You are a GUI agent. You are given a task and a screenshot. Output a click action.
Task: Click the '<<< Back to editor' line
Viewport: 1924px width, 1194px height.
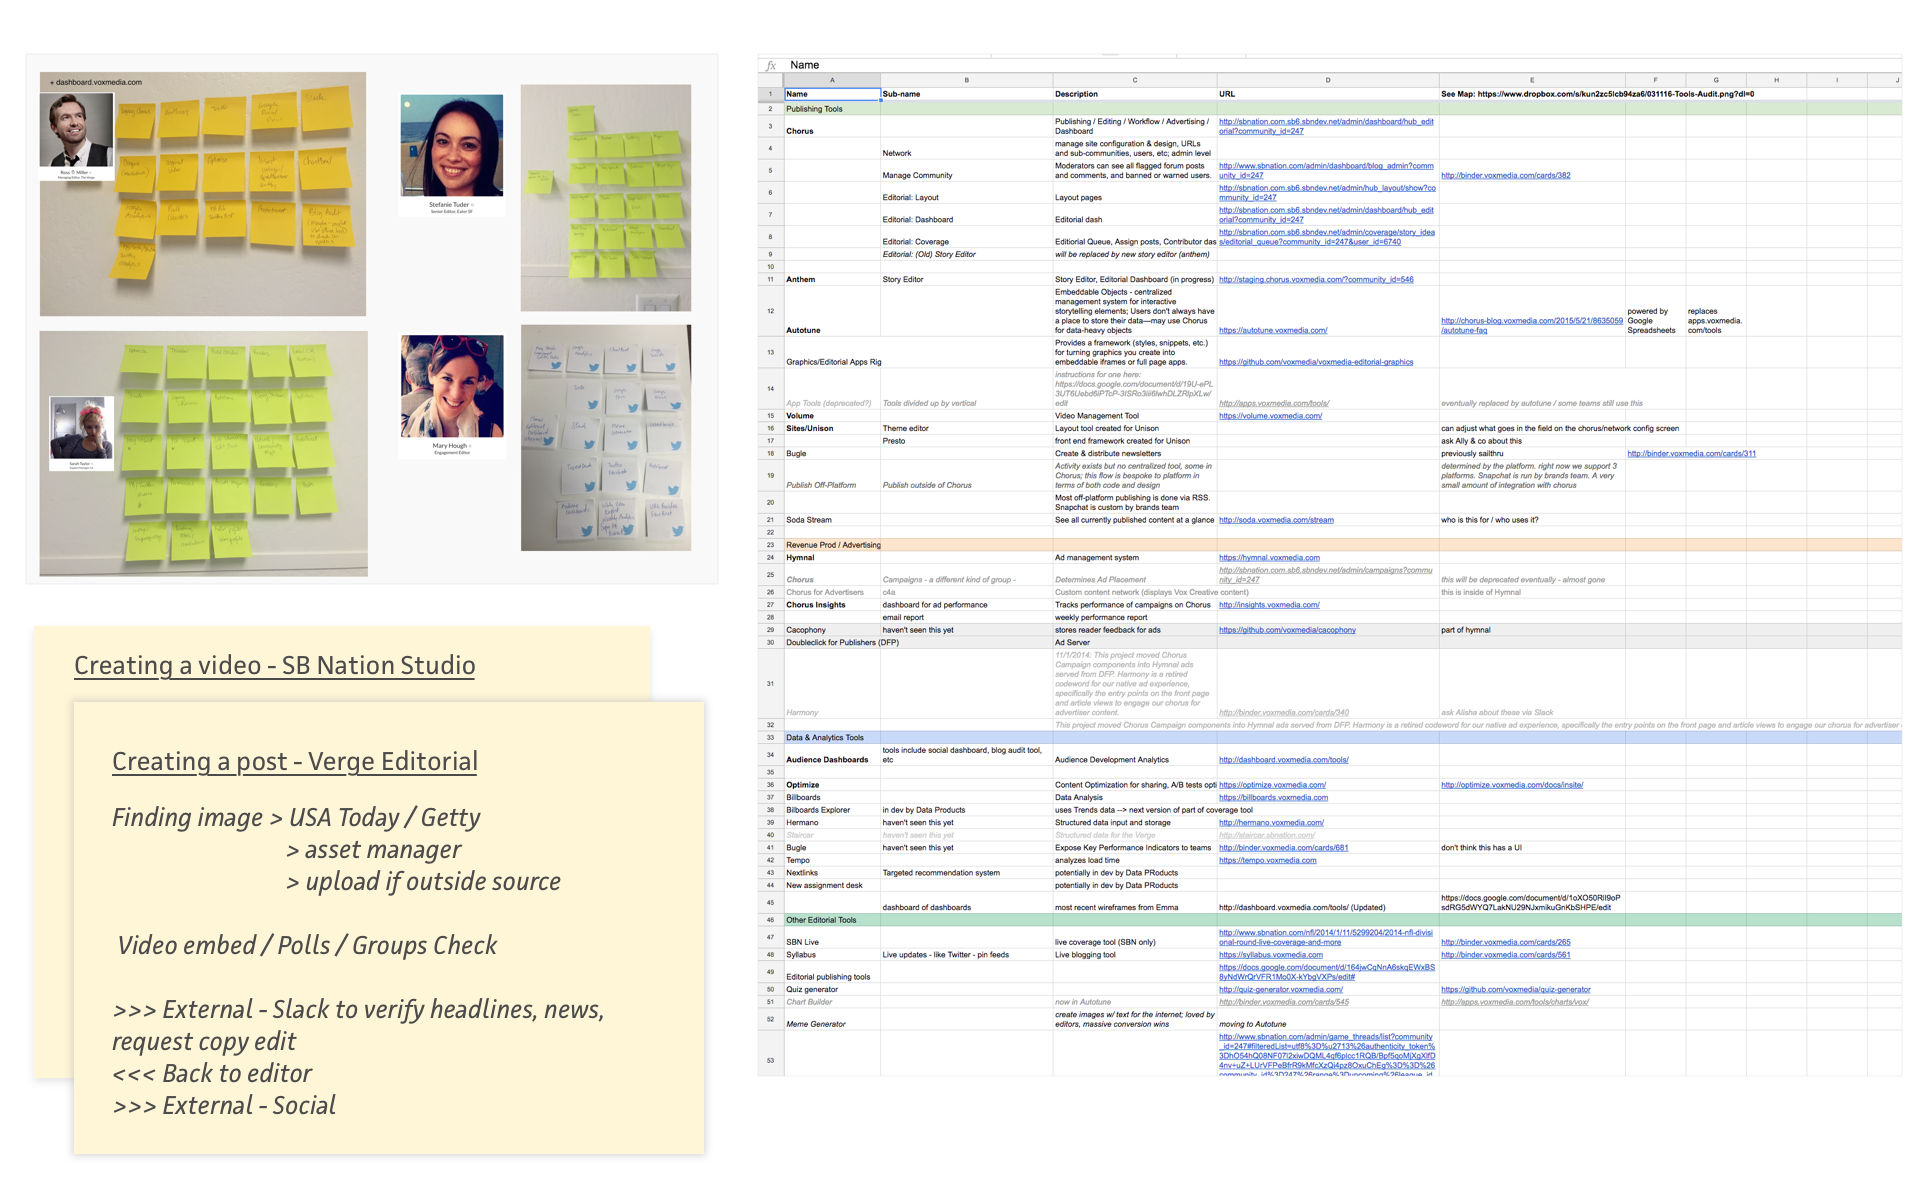click(x=212, y=1073)
